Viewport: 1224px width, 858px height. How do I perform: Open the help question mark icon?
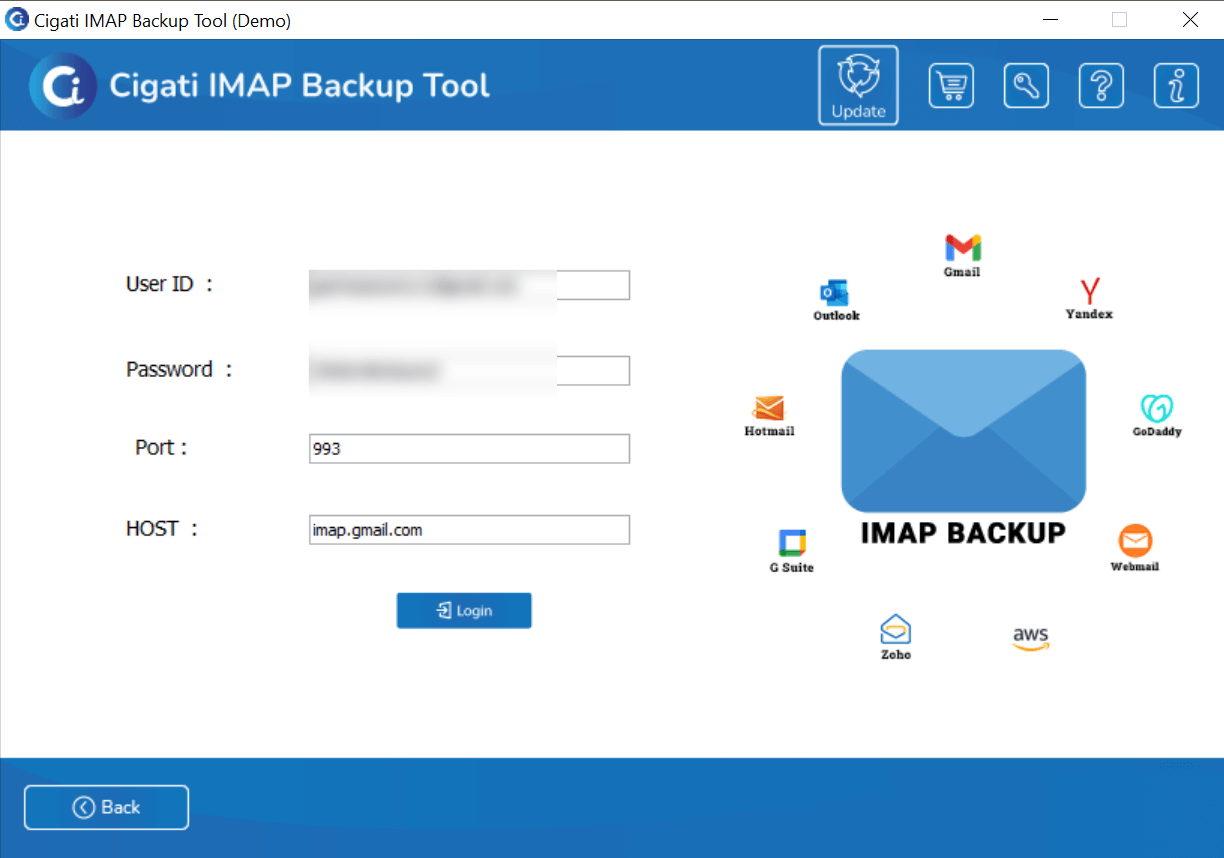(1101, 86)
